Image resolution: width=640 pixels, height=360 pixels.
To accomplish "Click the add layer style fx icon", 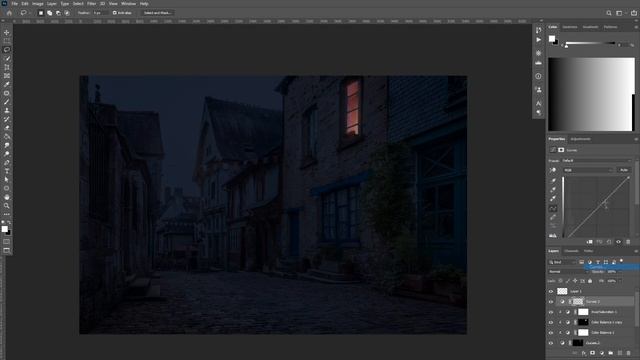I will pyautogui.click(x=584, y=353).
